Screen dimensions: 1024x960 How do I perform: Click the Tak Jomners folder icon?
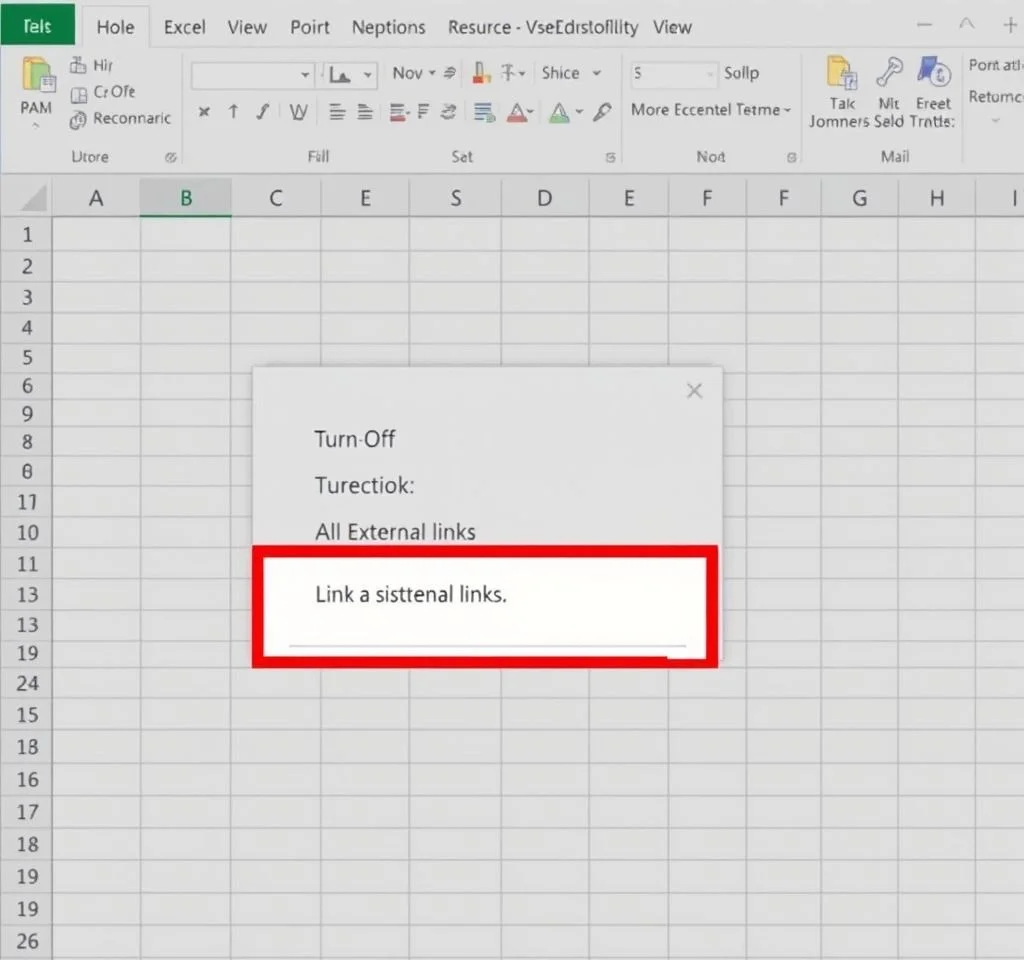point(841,74)
